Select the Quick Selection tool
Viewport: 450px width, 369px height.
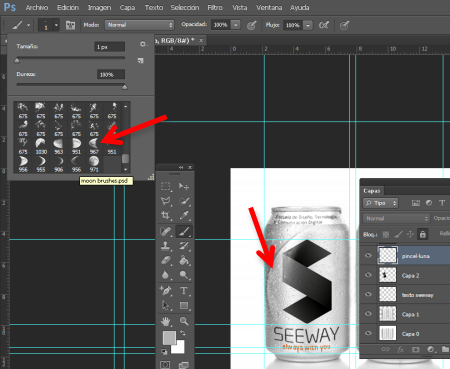coord(184,201)
